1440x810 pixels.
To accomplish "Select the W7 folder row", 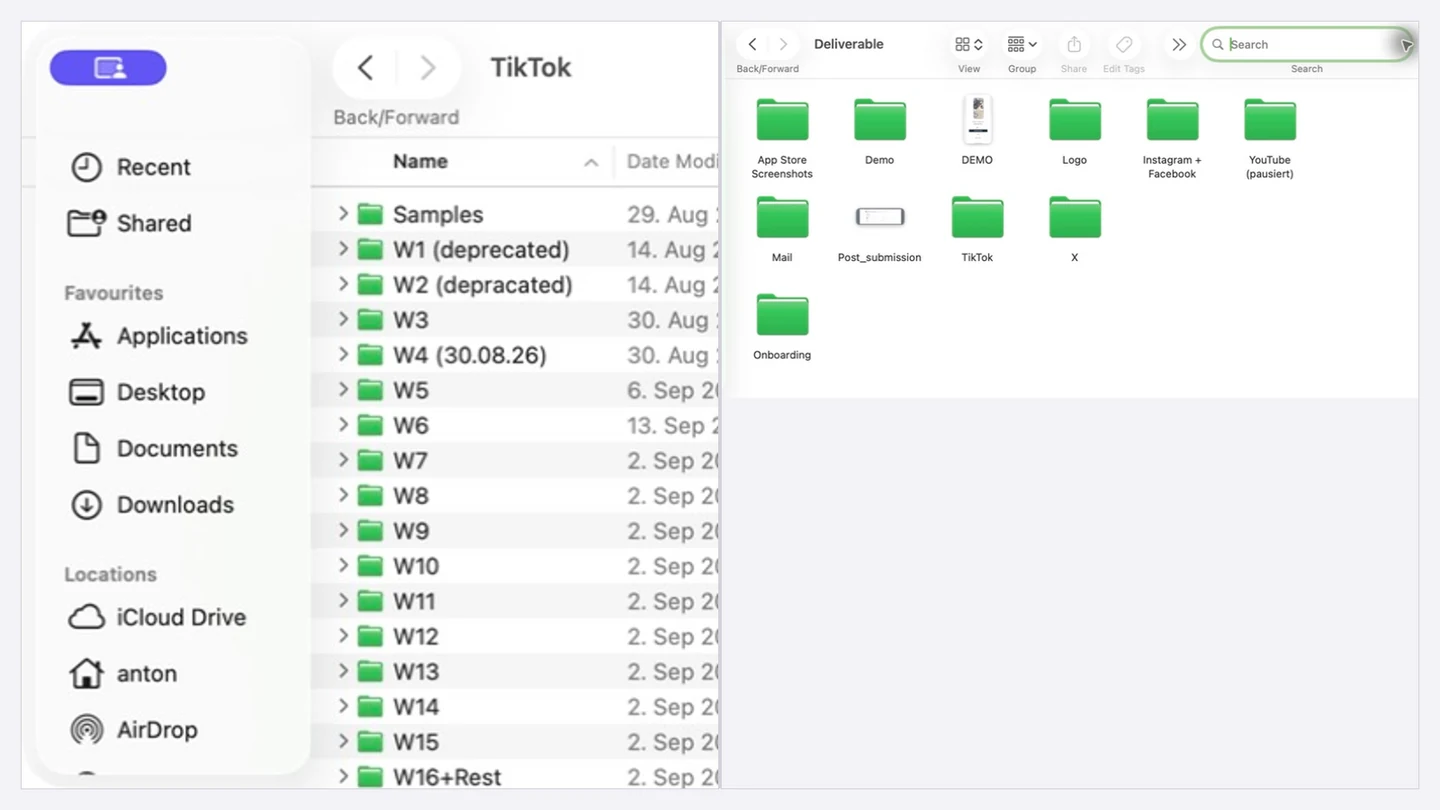I will click(x=516, y=460).
